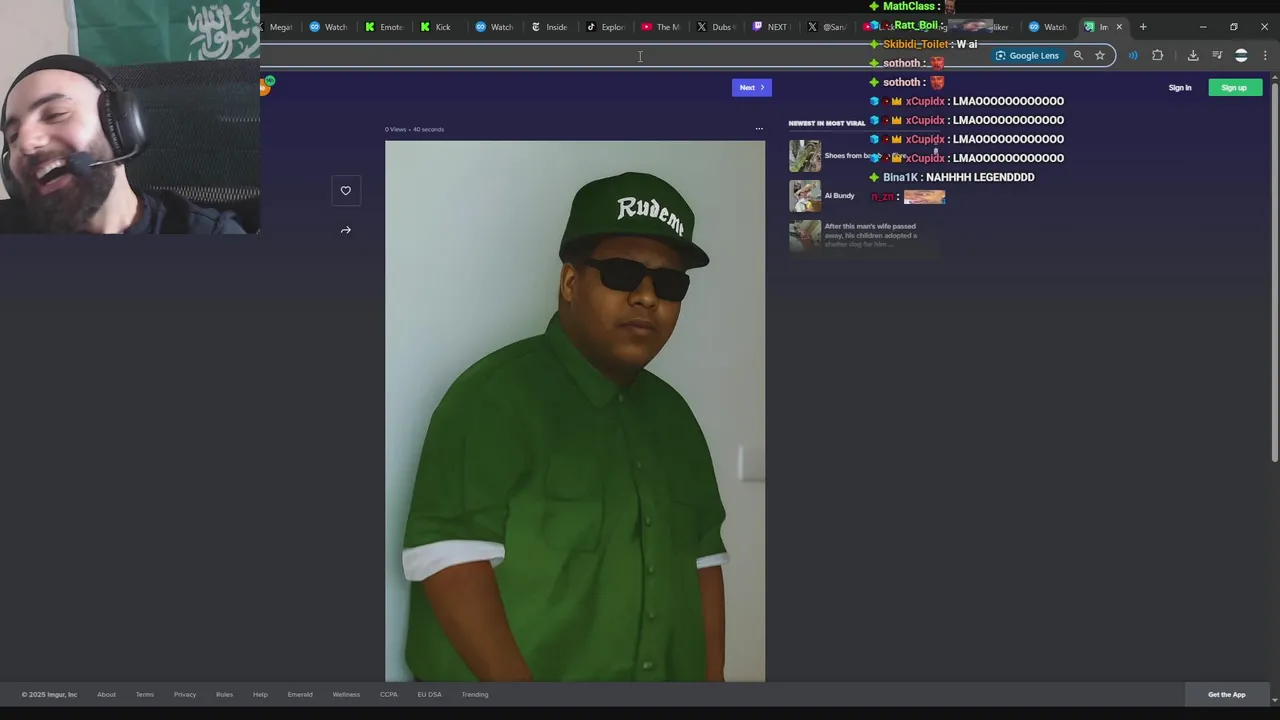Switch to the Kick tab
The height and width of the screenshot is (720, 1280).
(x=436, y=27)
